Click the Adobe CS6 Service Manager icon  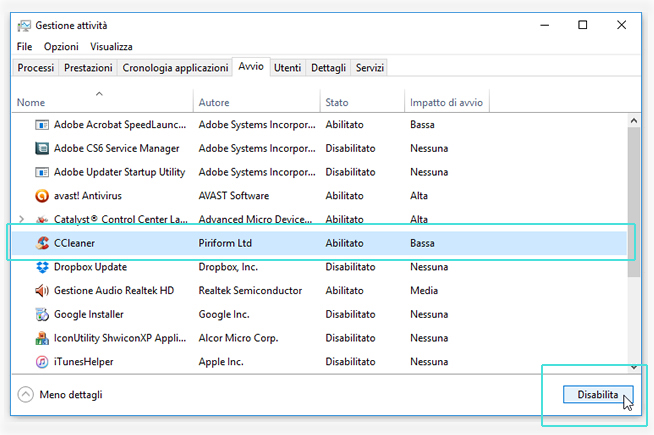click(x=42, y=148)
